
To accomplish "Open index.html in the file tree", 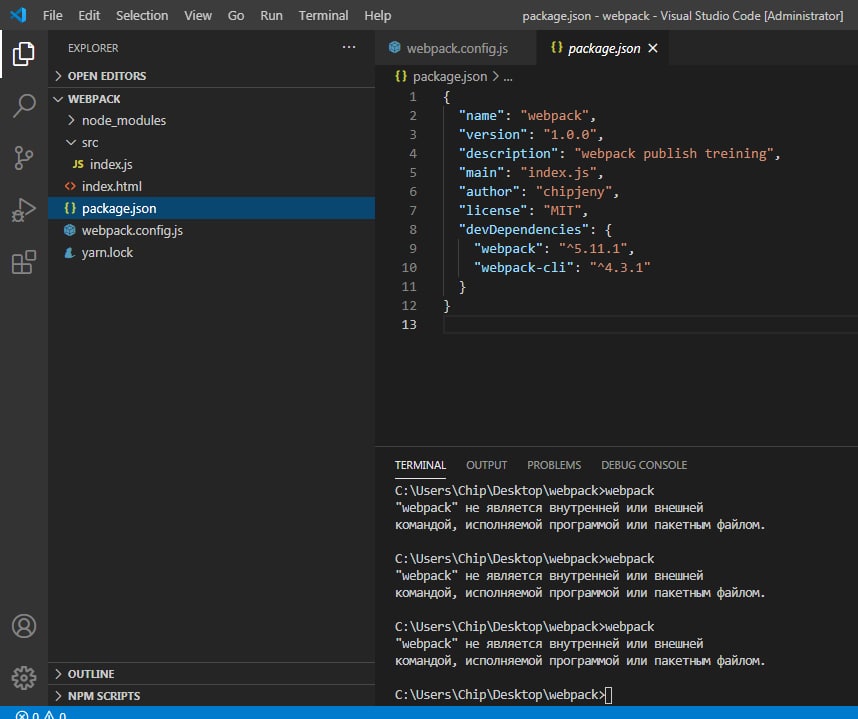I will (x=211, y=186).
